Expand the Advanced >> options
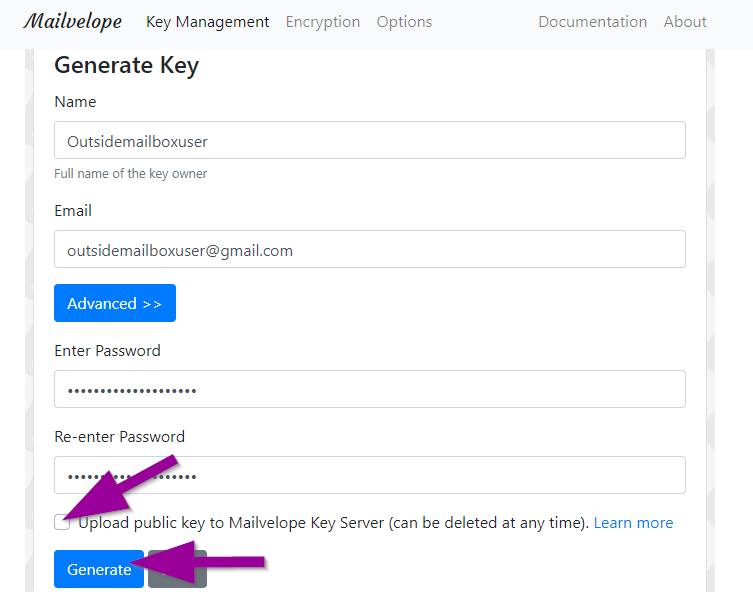This screenshot has height=592, width=753. tap(115, 303)
